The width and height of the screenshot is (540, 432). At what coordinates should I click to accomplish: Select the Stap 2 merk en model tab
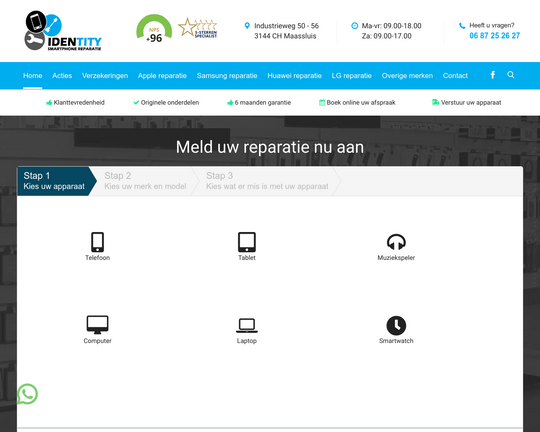[145, 181]
